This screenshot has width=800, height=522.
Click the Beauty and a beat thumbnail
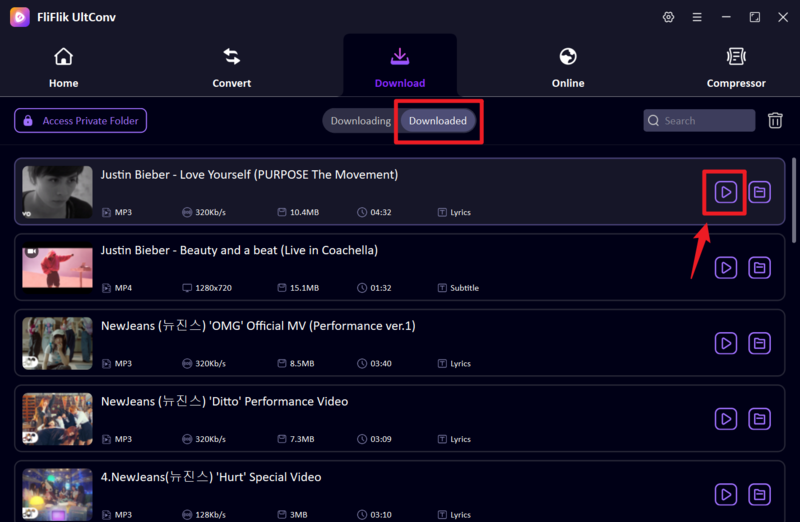[x=57, y=267]
